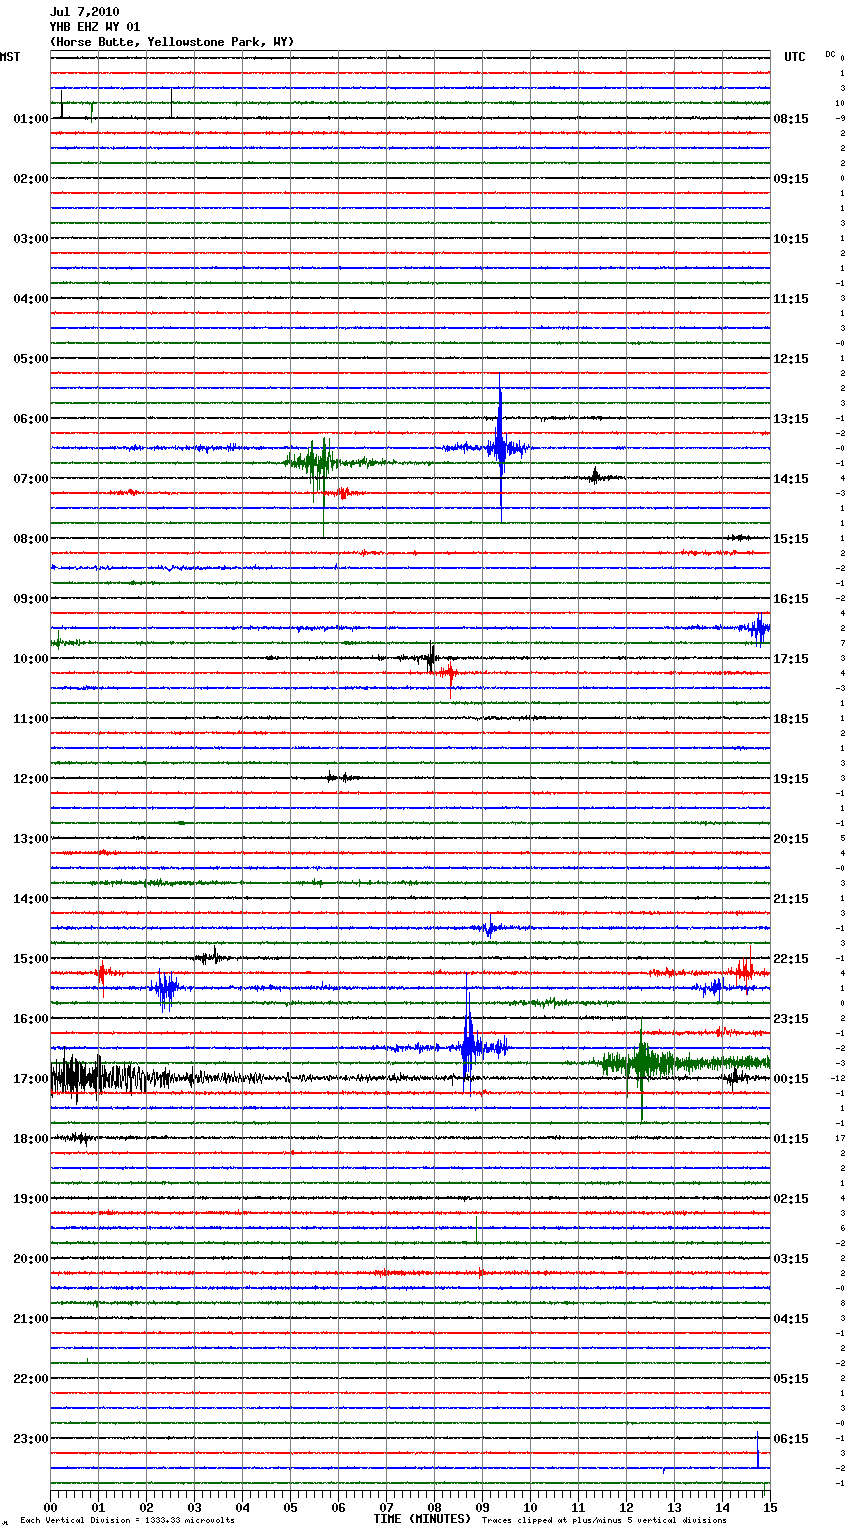Click the 12:15 UTC time label

click(x=791, y=359)
